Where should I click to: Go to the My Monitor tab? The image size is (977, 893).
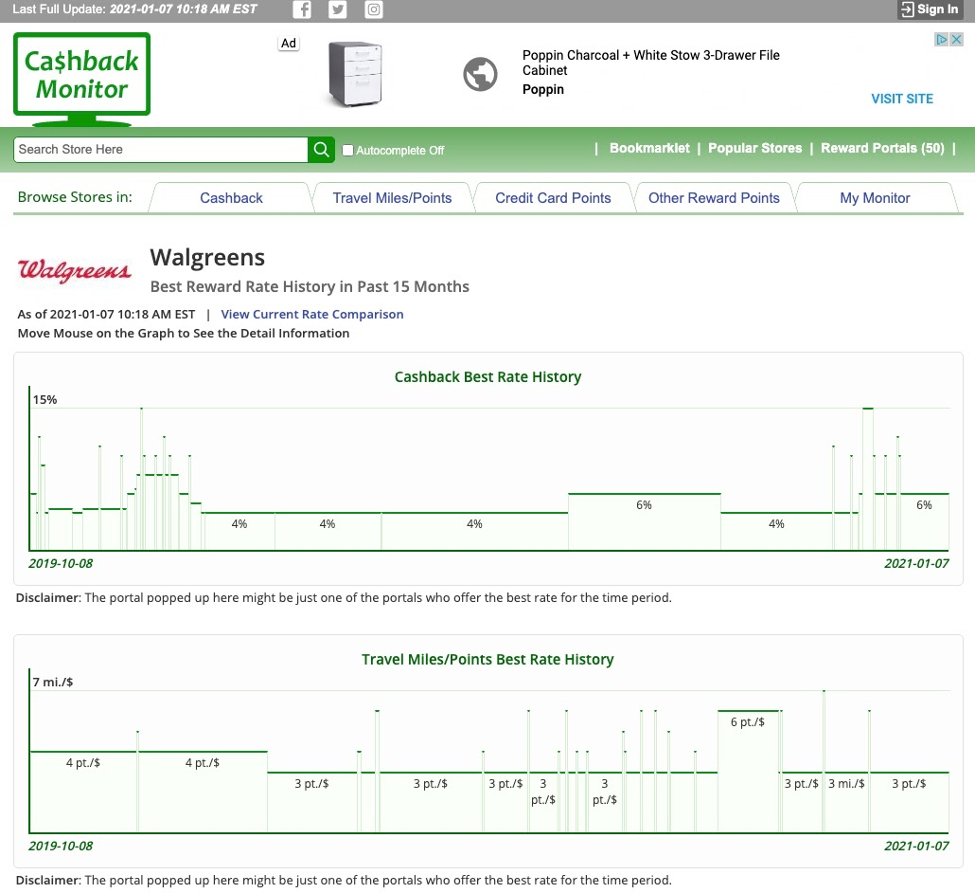875,198
